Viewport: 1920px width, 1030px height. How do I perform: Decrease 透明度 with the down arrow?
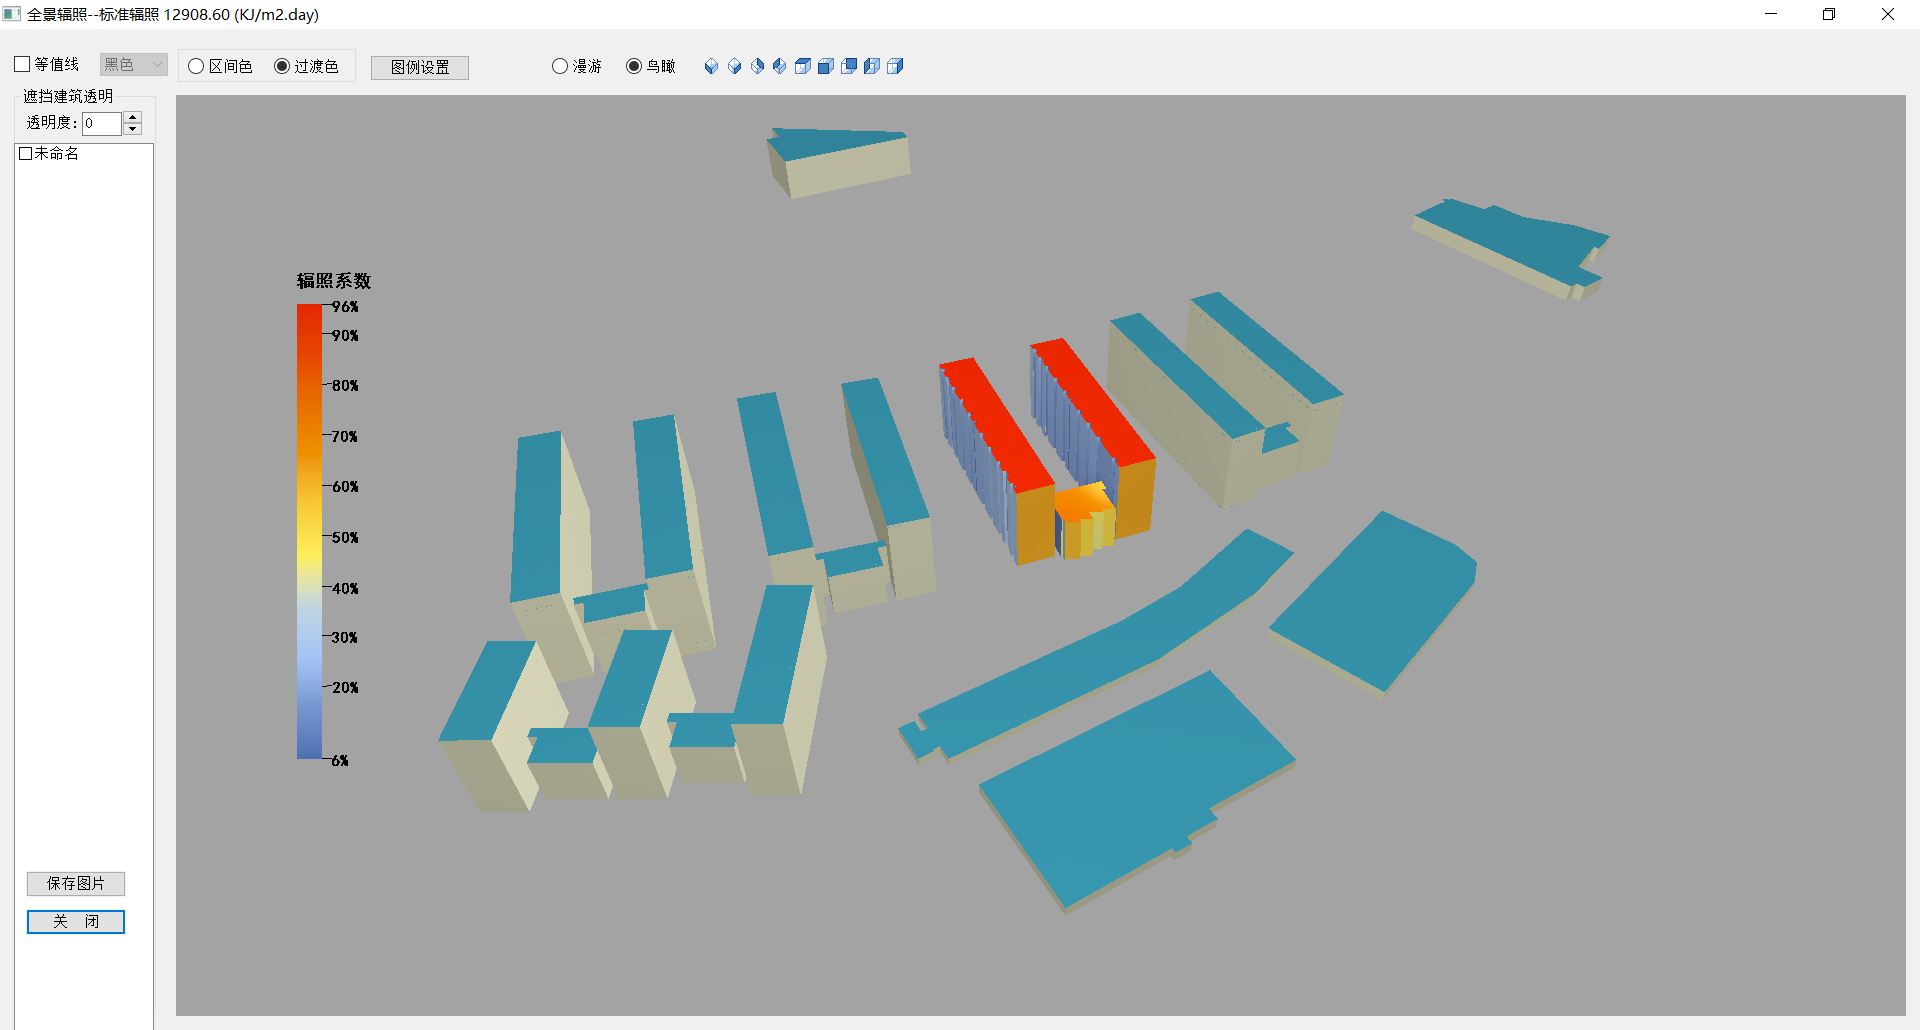[133, 129]
